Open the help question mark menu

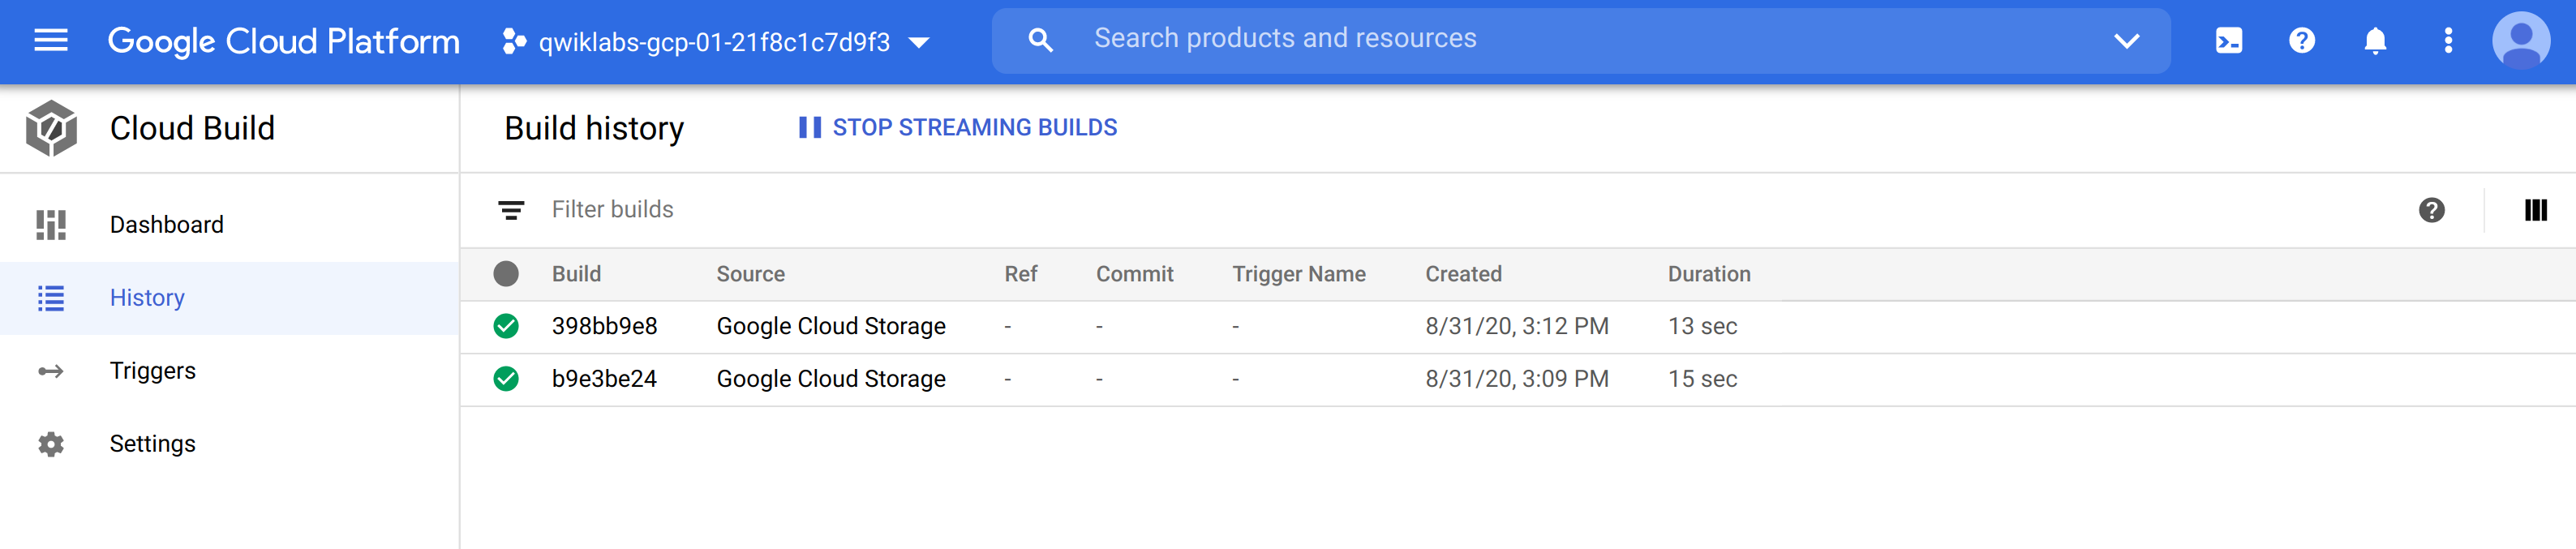pos(2302,41)
